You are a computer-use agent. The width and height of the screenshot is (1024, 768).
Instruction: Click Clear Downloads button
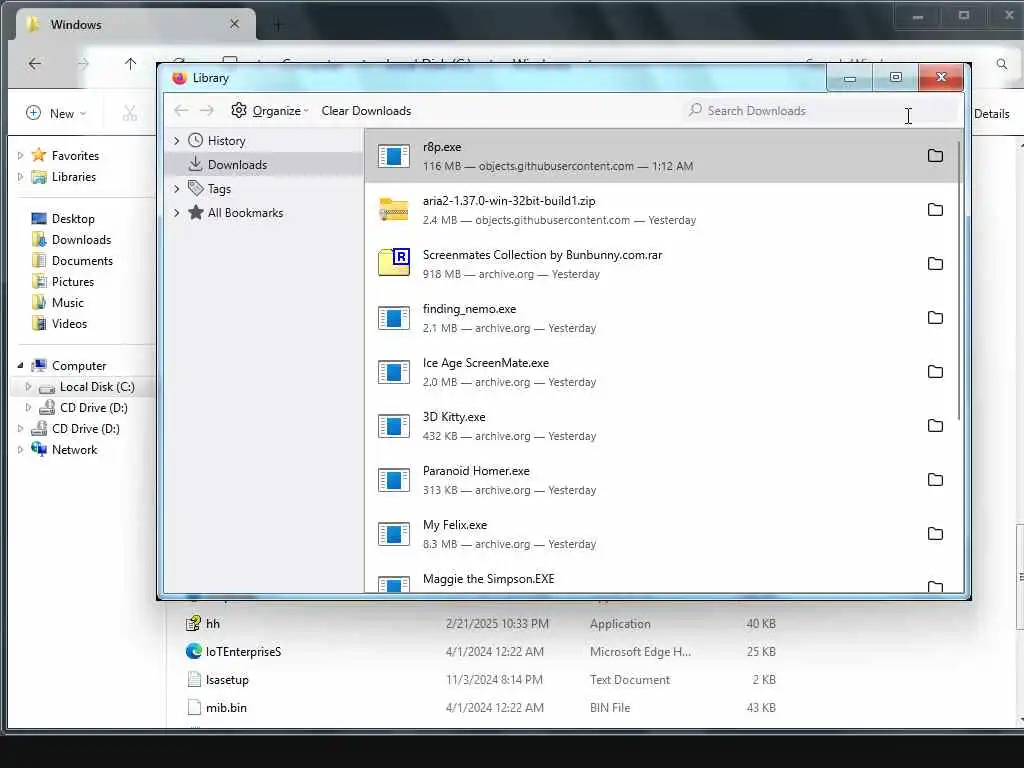coord(366,110)
